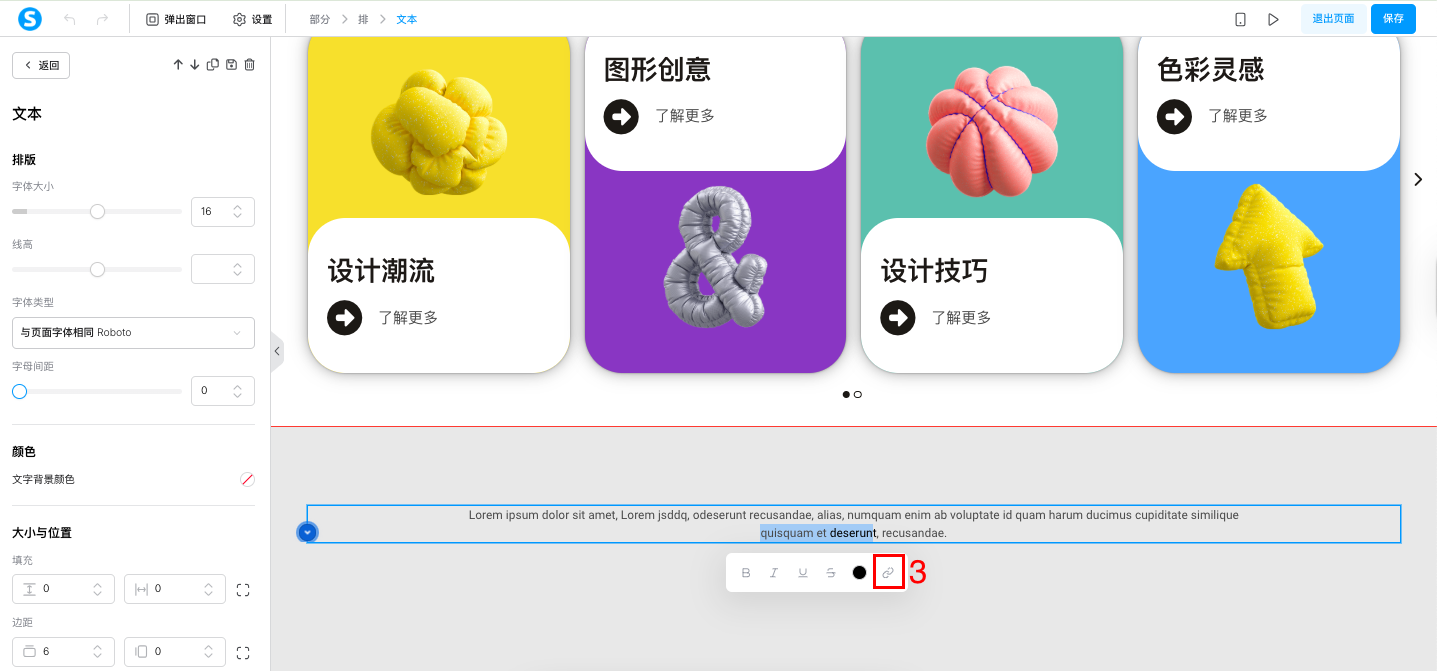Move element down with arrow icon
This screenshot has height=671, width=1437.
[x=195, y=65]
